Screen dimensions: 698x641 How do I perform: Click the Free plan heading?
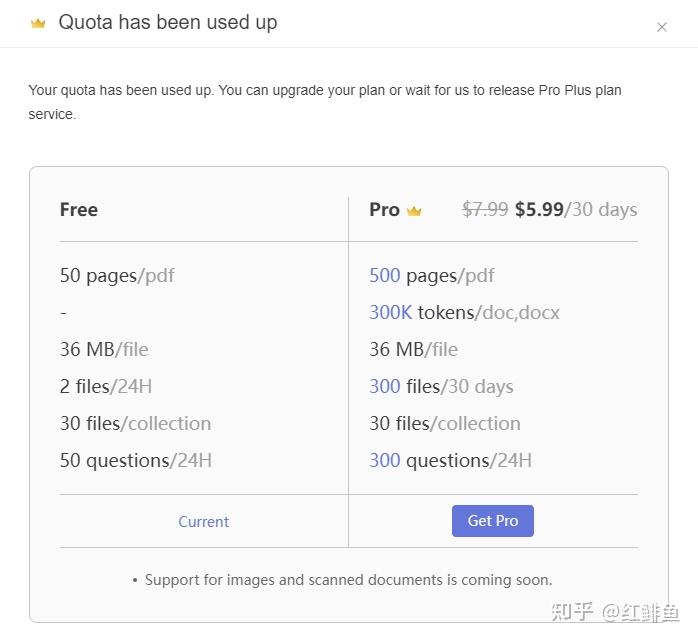79,209
